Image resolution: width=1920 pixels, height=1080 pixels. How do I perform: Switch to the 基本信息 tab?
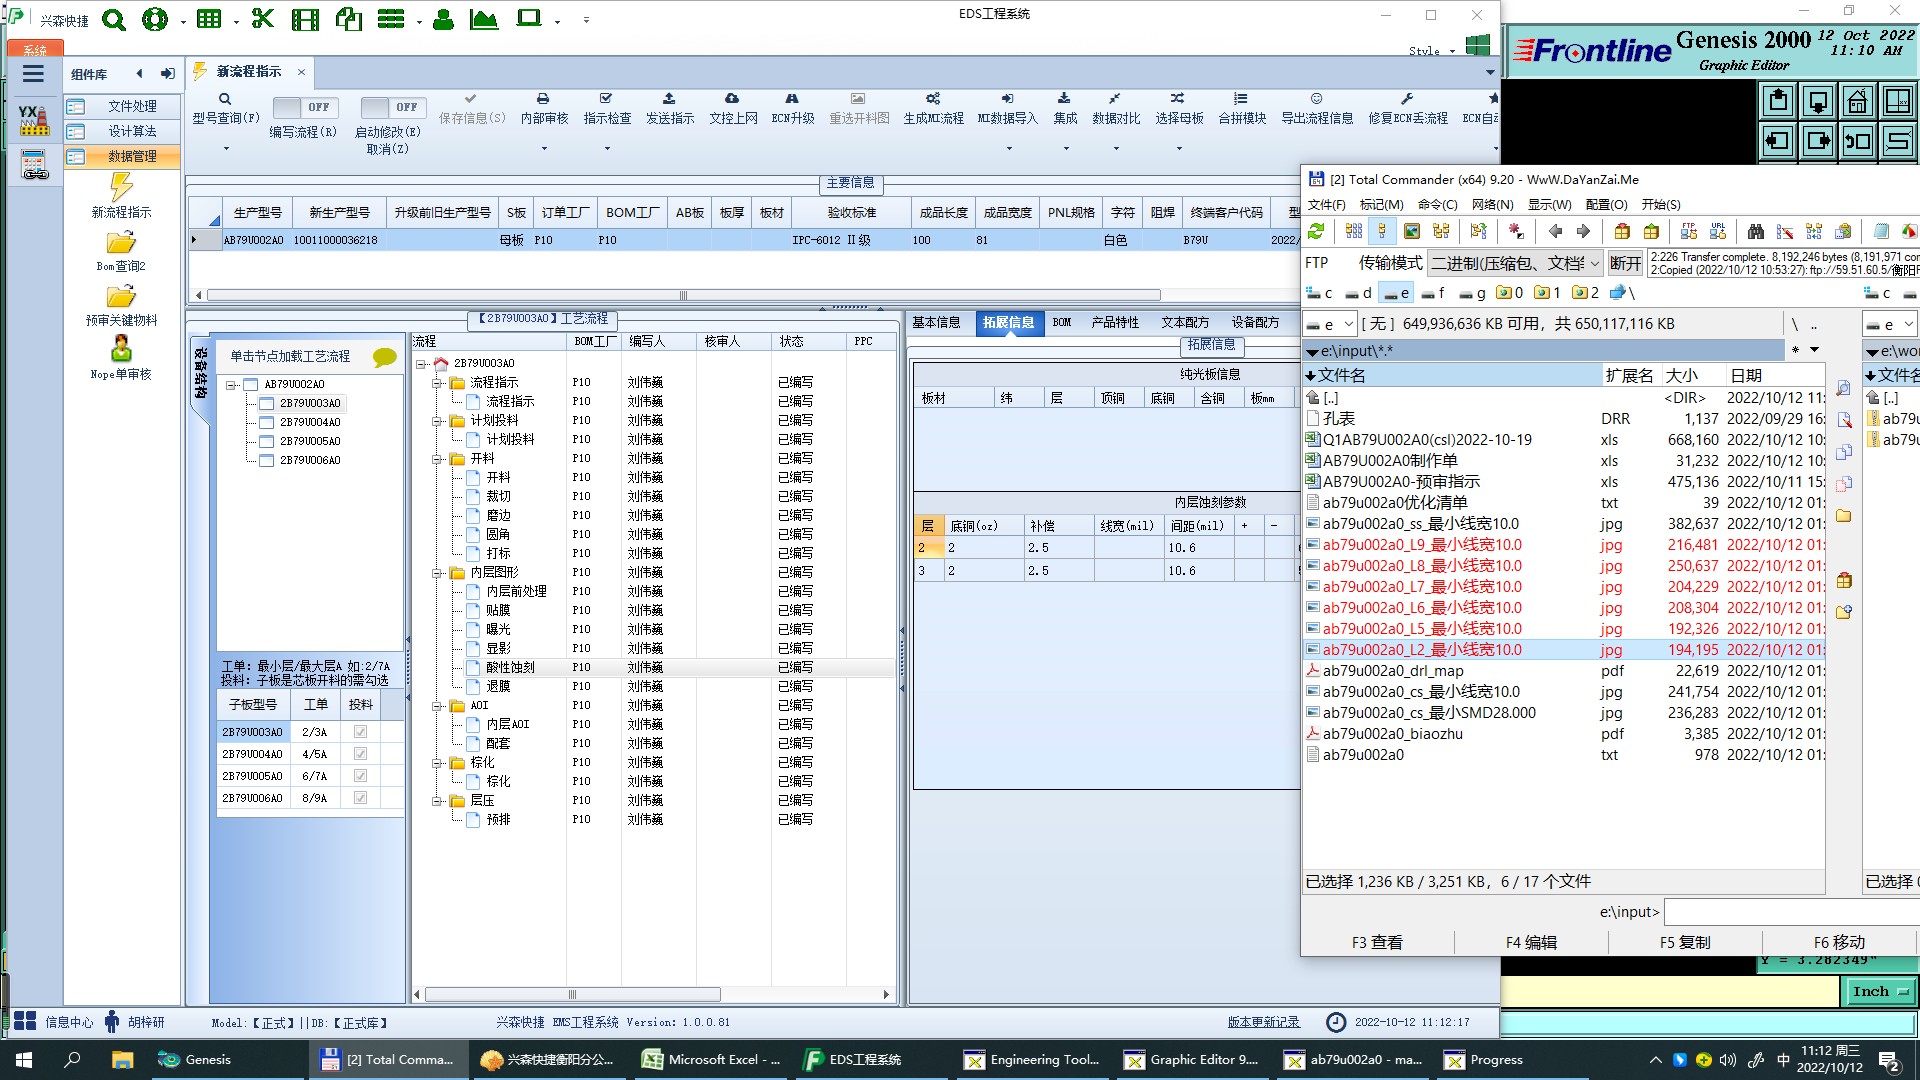936,322
